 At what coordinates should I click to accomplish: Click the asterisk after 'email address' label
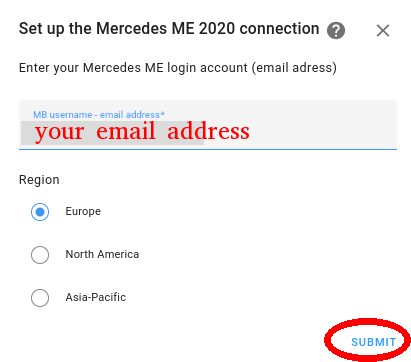163,114
